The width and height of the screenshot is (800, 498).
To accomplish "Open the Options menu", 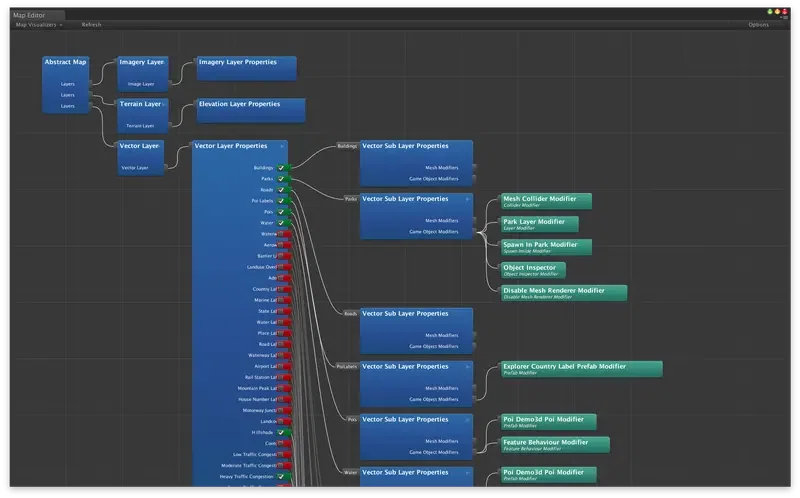I will (758, 24).
